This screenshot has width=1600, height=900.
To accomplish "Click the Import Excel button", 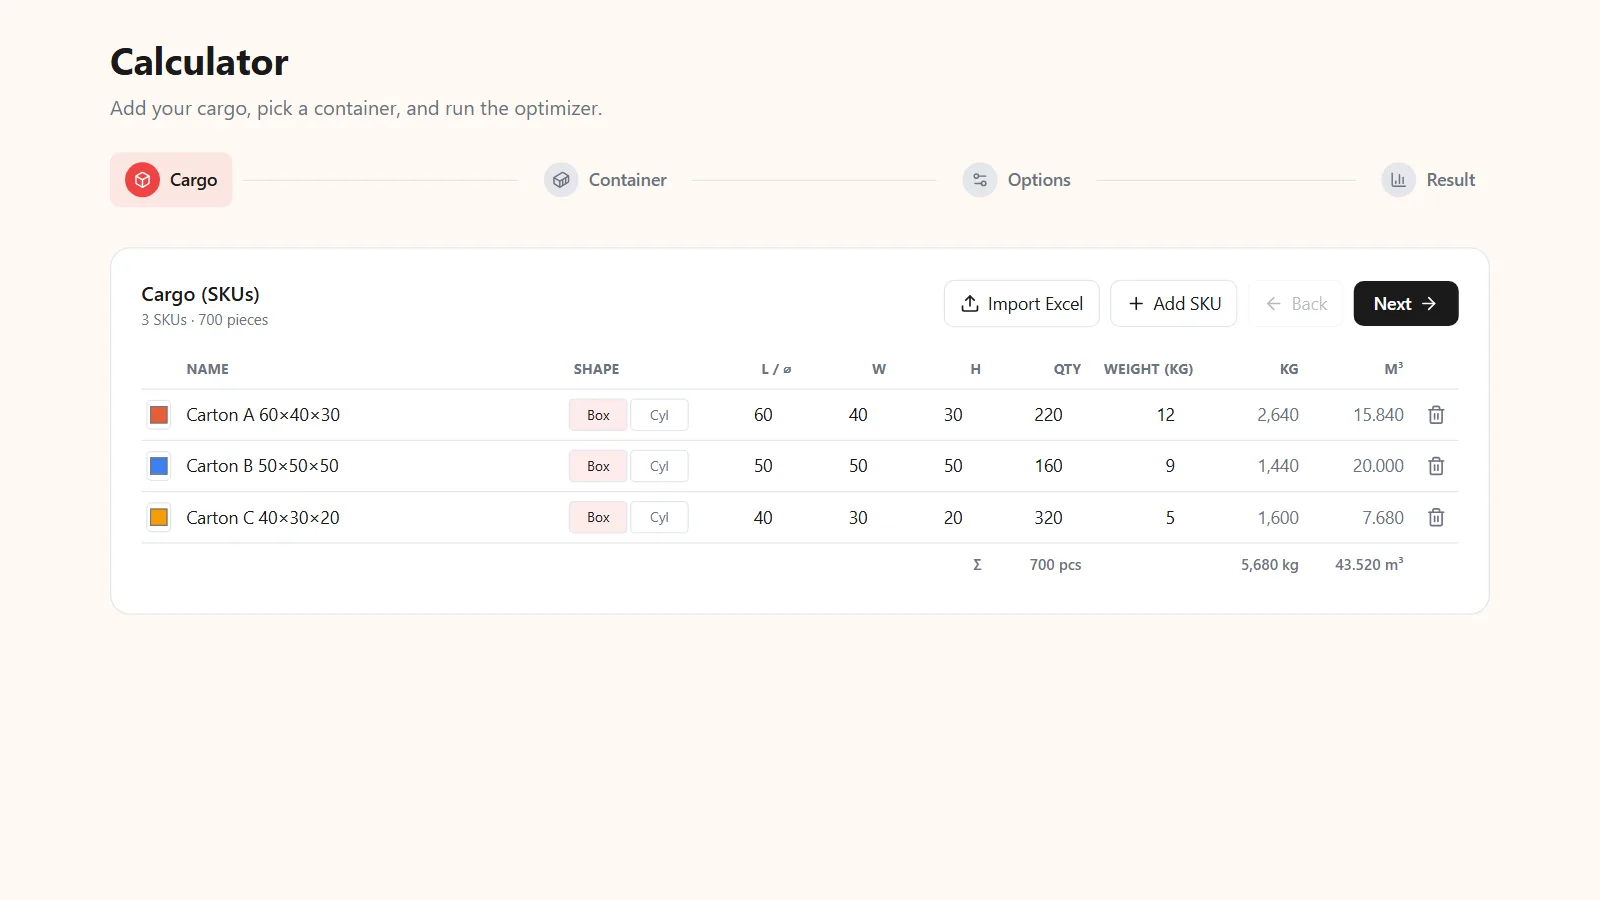I will tap(1021, 303).
